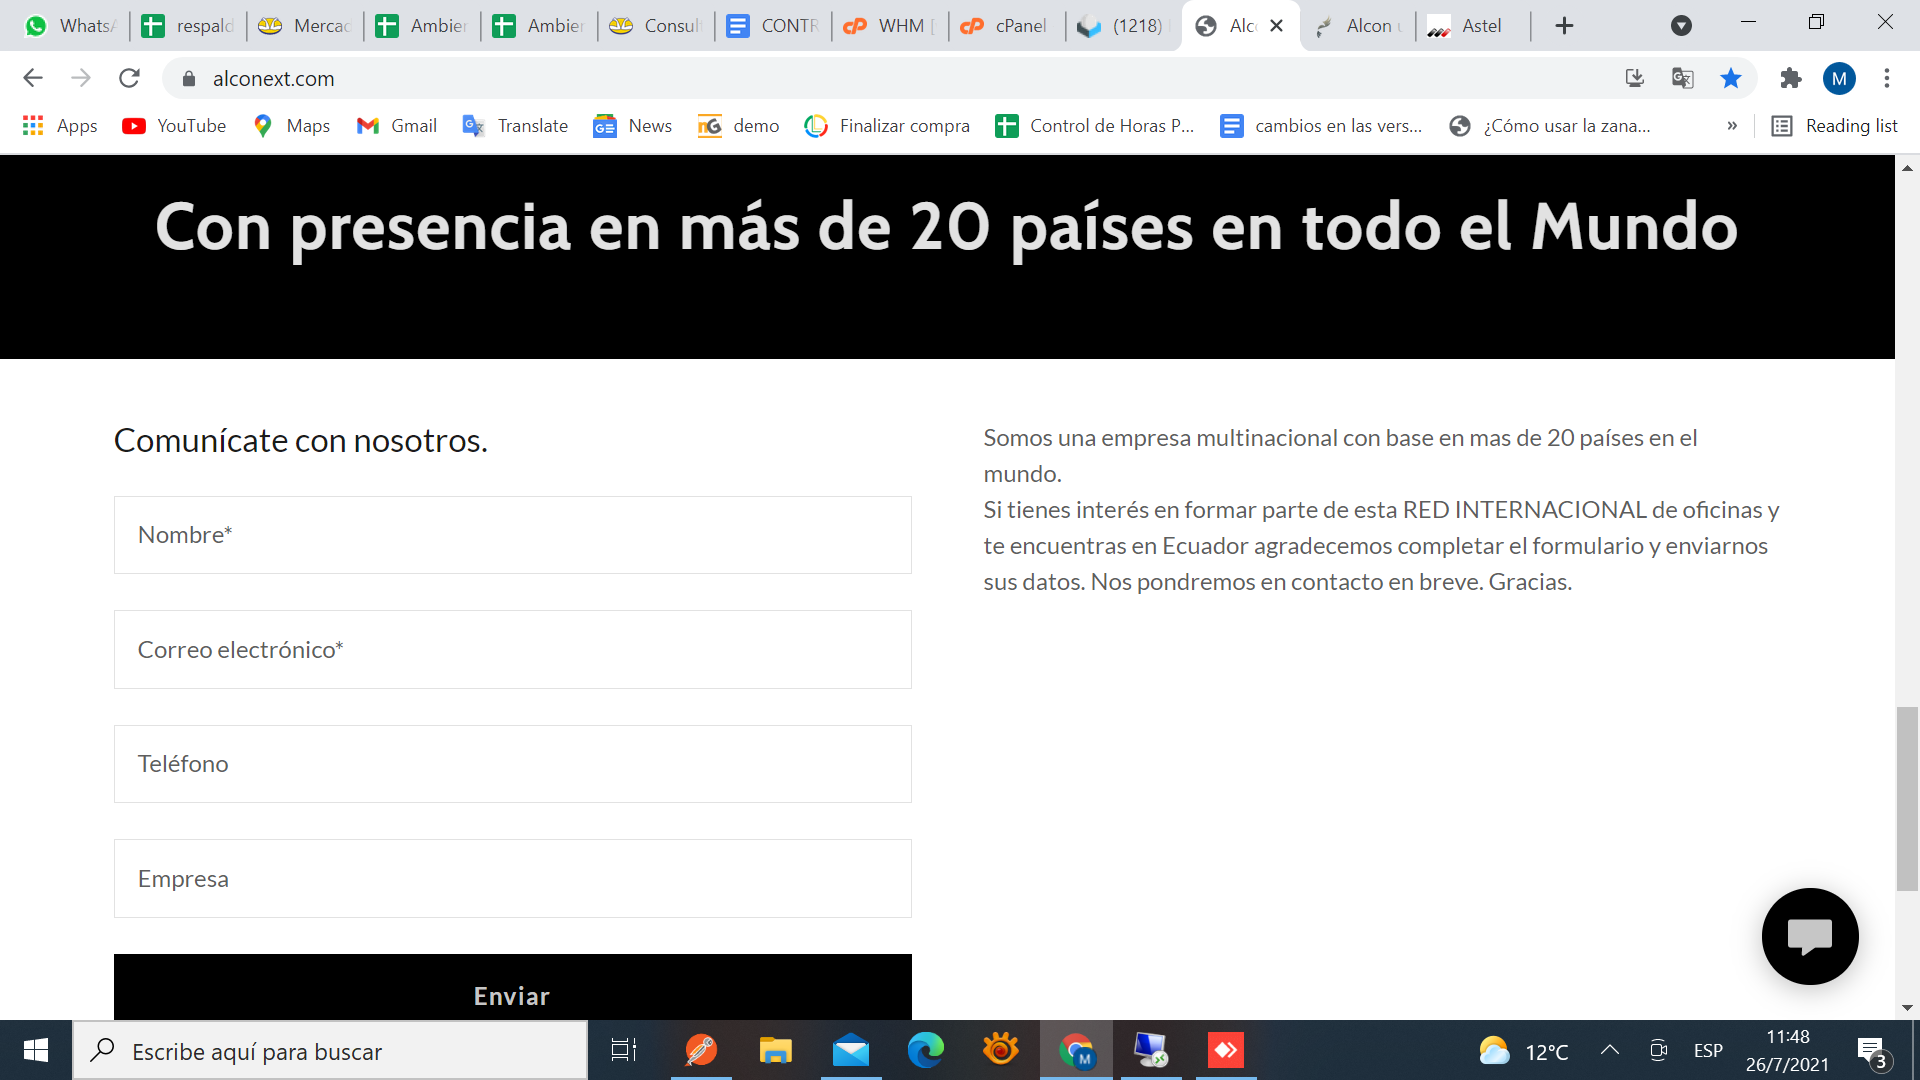
Task: Switch to the Mercado tab
Action: [x=305, y=26]
